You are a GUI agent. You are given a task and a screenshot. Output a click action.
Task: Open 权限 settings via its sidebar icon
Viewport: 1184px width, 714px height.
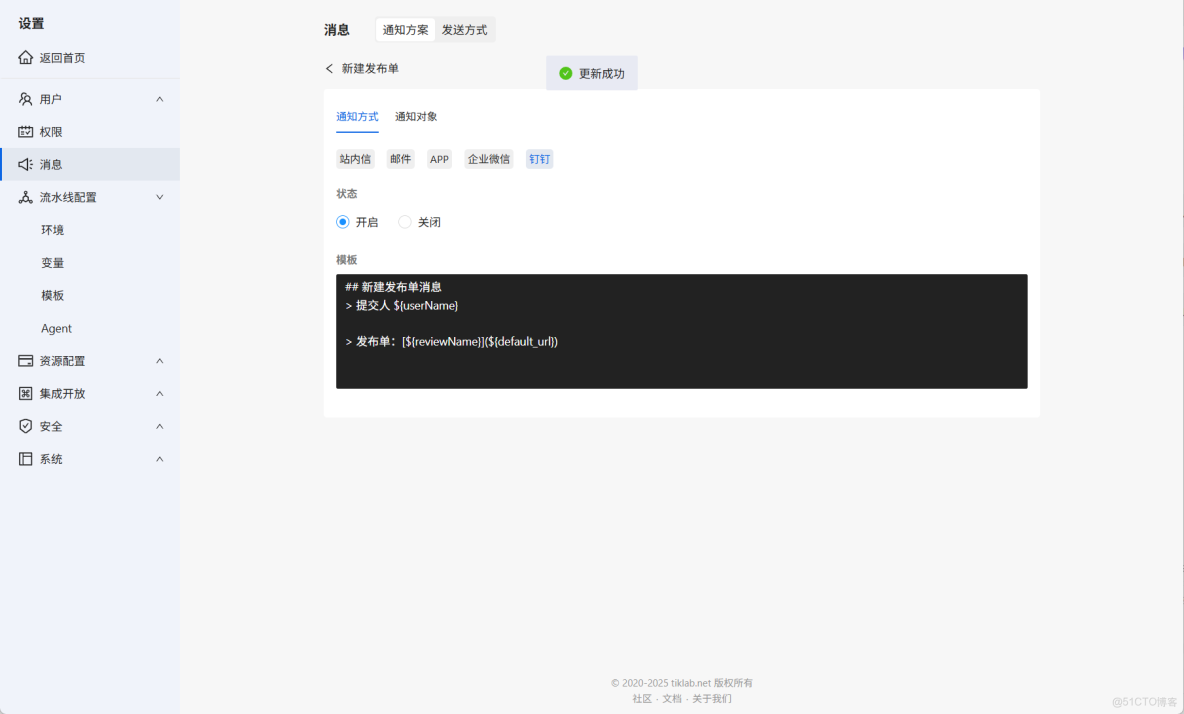[x=24, y=131]
